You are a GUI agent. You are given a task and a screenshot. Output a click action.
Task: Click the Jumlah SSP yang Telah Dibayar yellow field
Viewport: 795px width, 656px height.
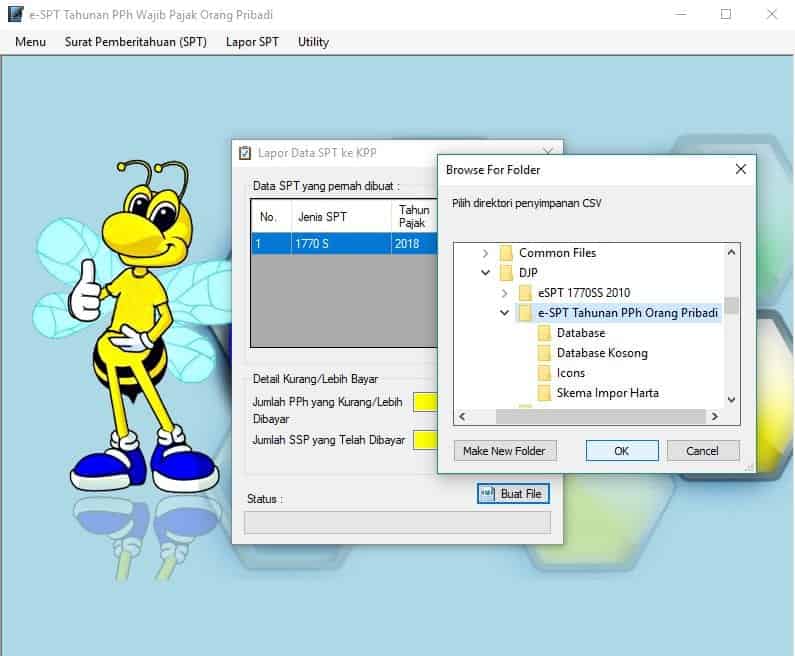[x=425, y=440]
